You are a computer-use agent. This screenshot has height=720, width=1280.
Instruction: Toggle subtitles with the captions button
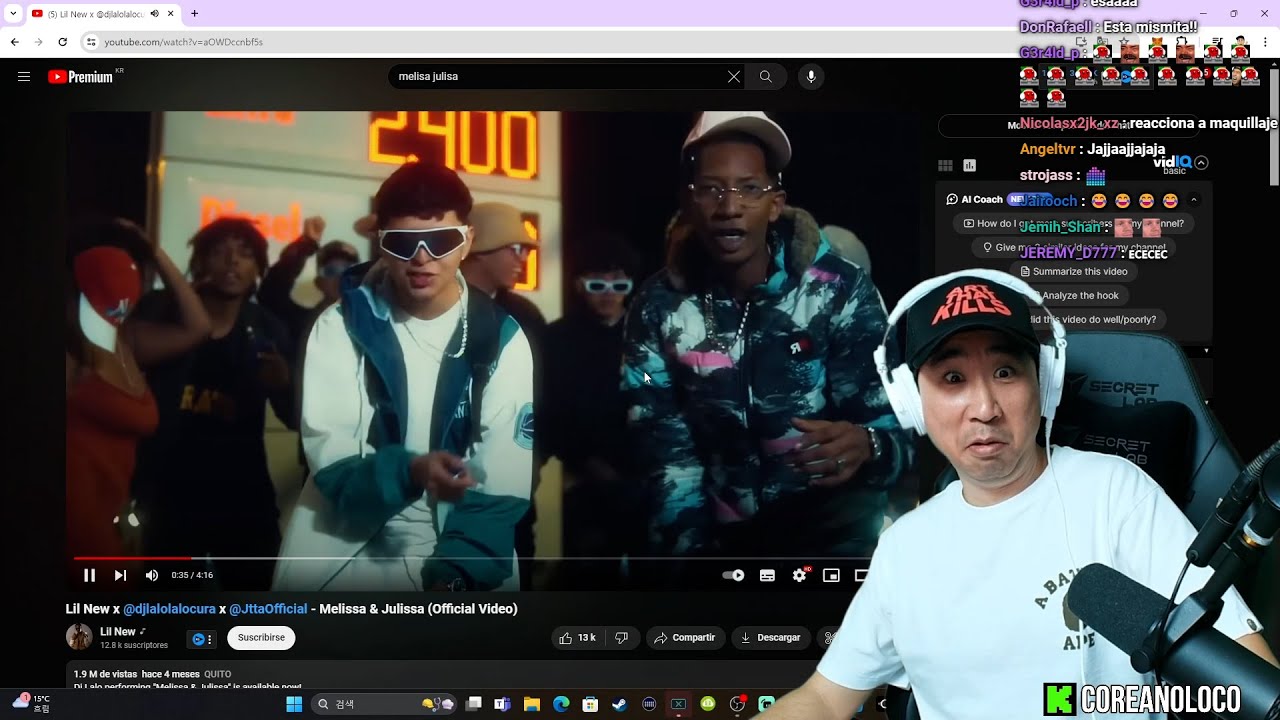point(767,575)
